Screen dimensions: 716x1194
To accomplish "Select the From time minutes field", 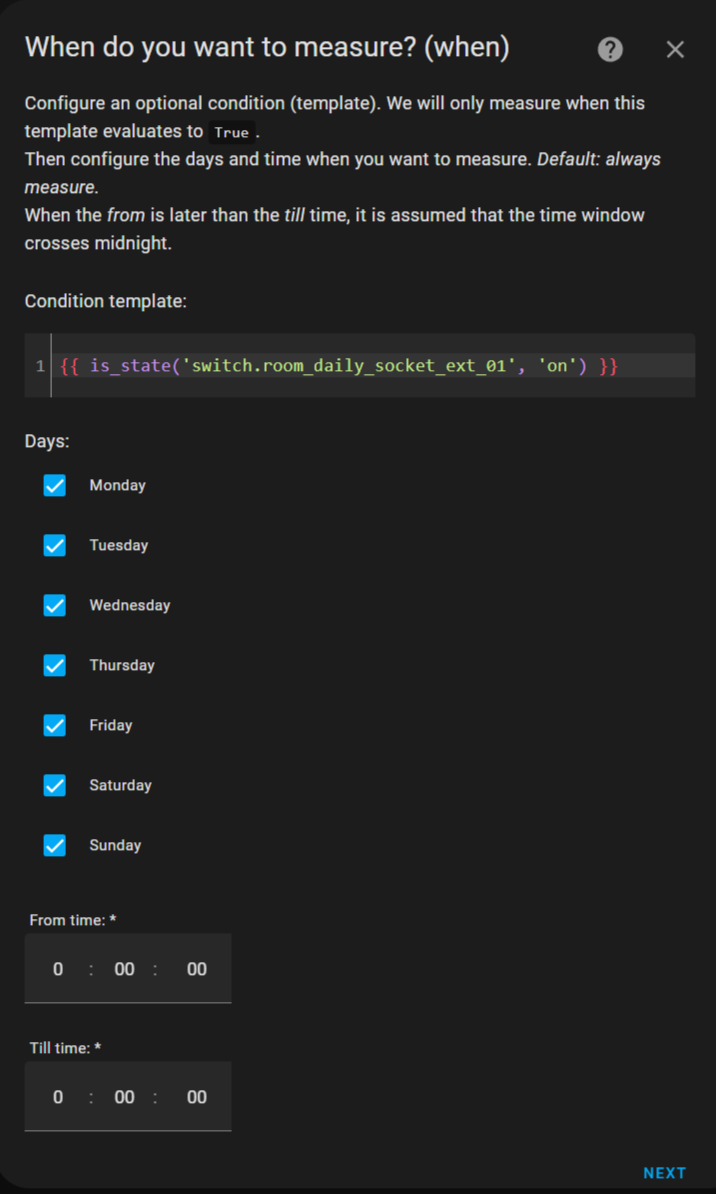I will click(124, 969).
